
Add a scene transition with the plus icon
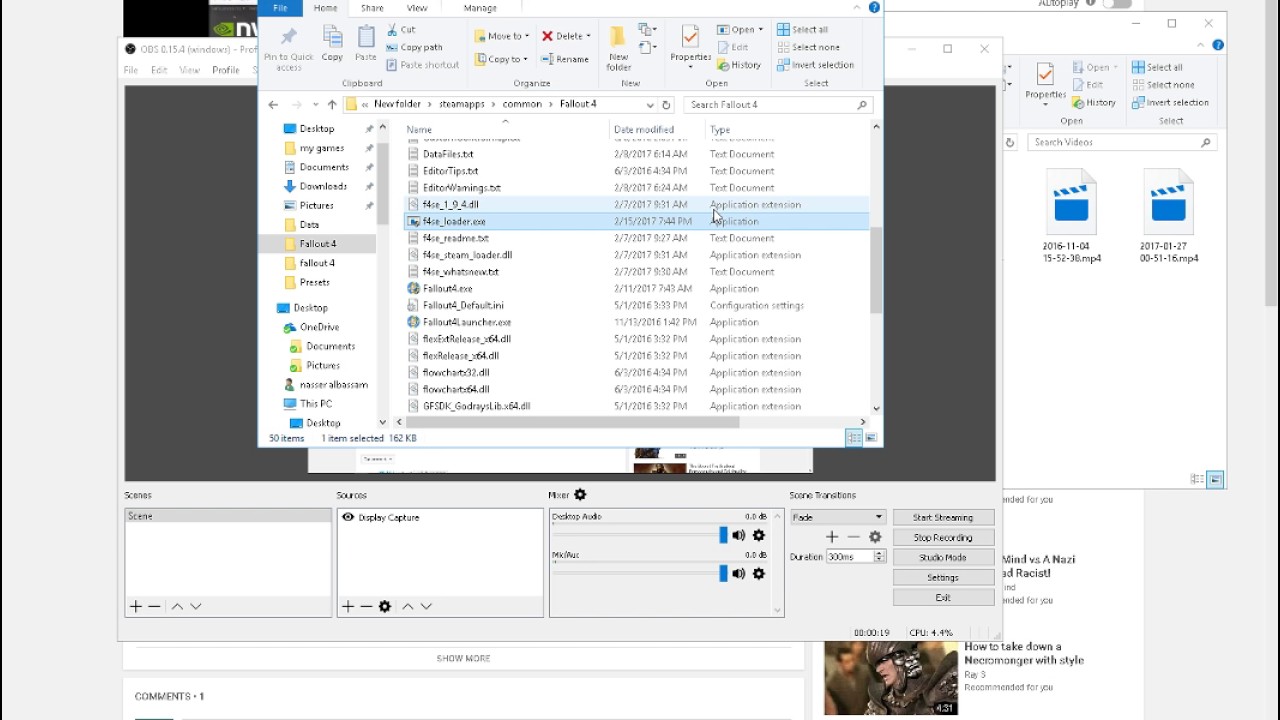(832, 537)
